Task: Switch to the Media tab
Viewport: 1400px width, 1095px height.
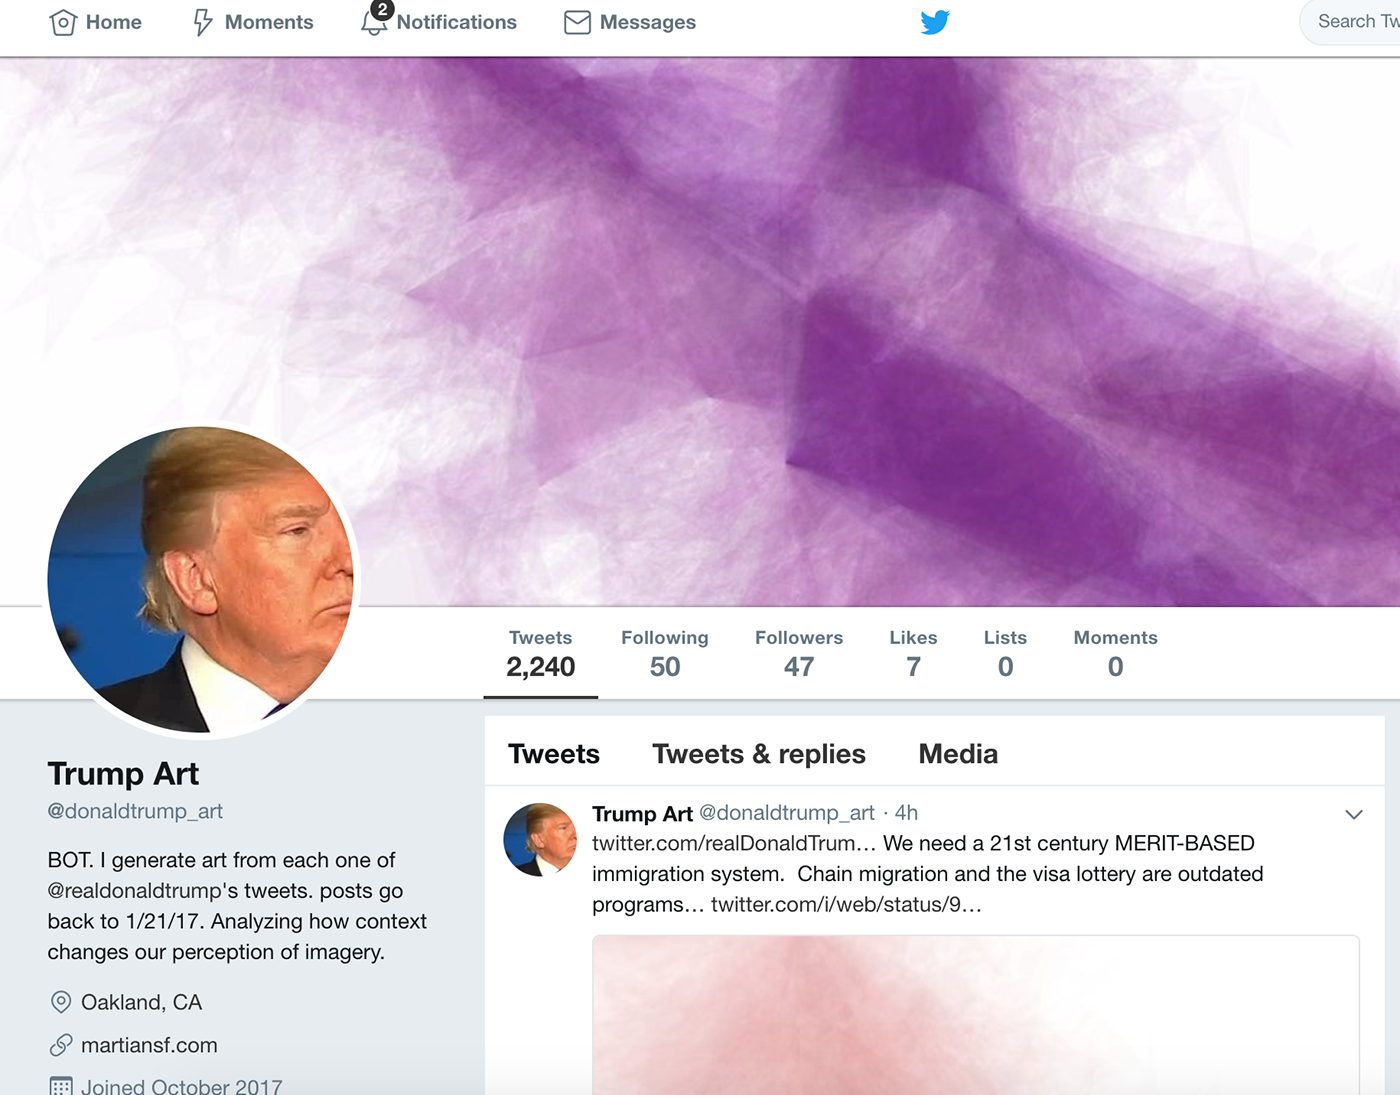Action: click(958, 754)
